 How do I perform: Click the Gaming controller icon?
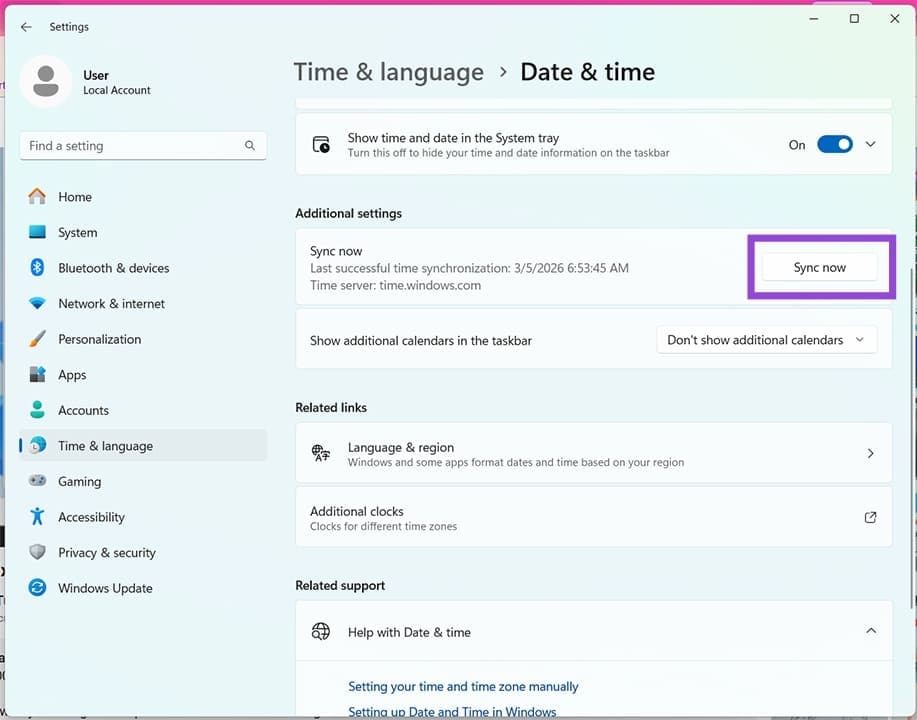pos(37,481)
